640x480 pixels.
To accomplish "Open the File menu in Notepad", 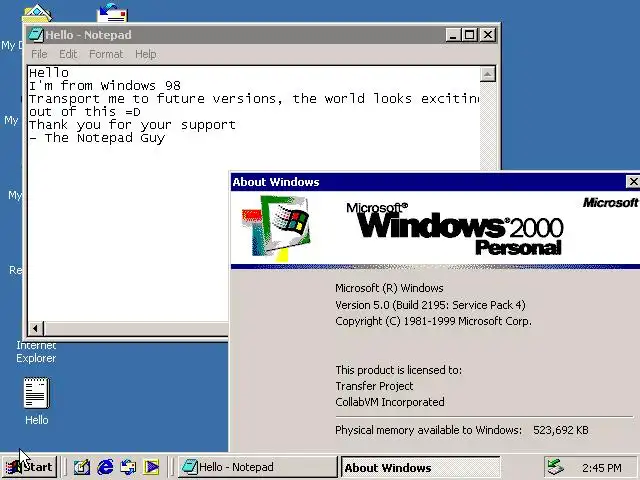I will [x=39, y=54].
